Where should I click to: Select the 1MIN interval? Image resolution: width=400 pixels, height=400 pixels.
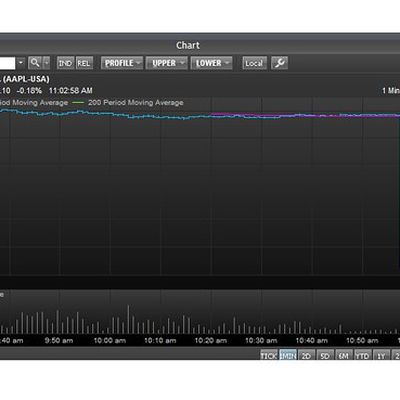(x=288, y=355)
